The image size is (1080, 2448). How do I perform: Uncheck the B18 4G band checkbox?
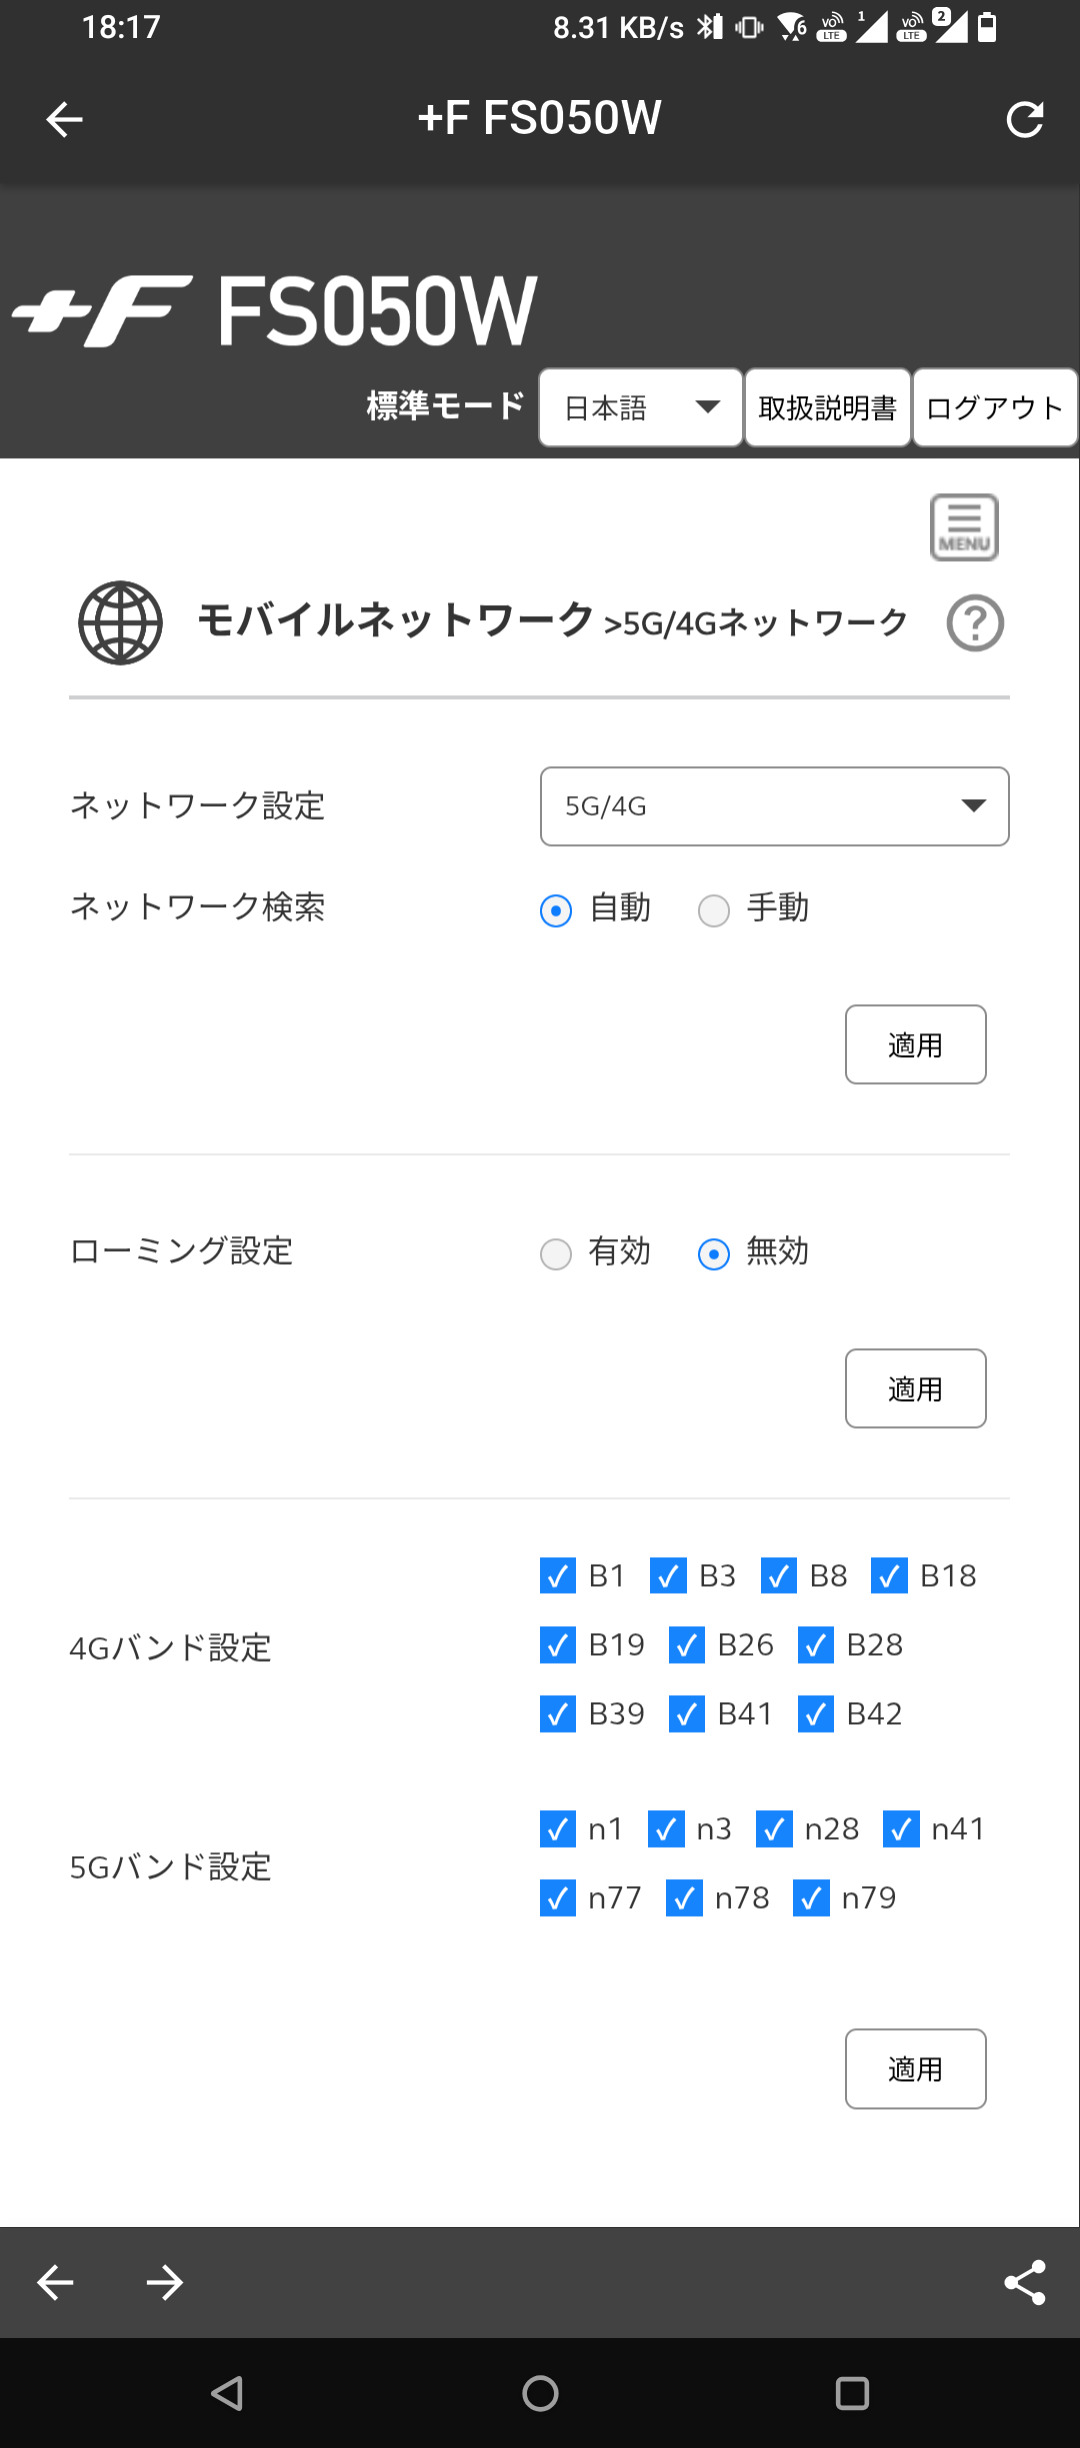[889, 1576]
